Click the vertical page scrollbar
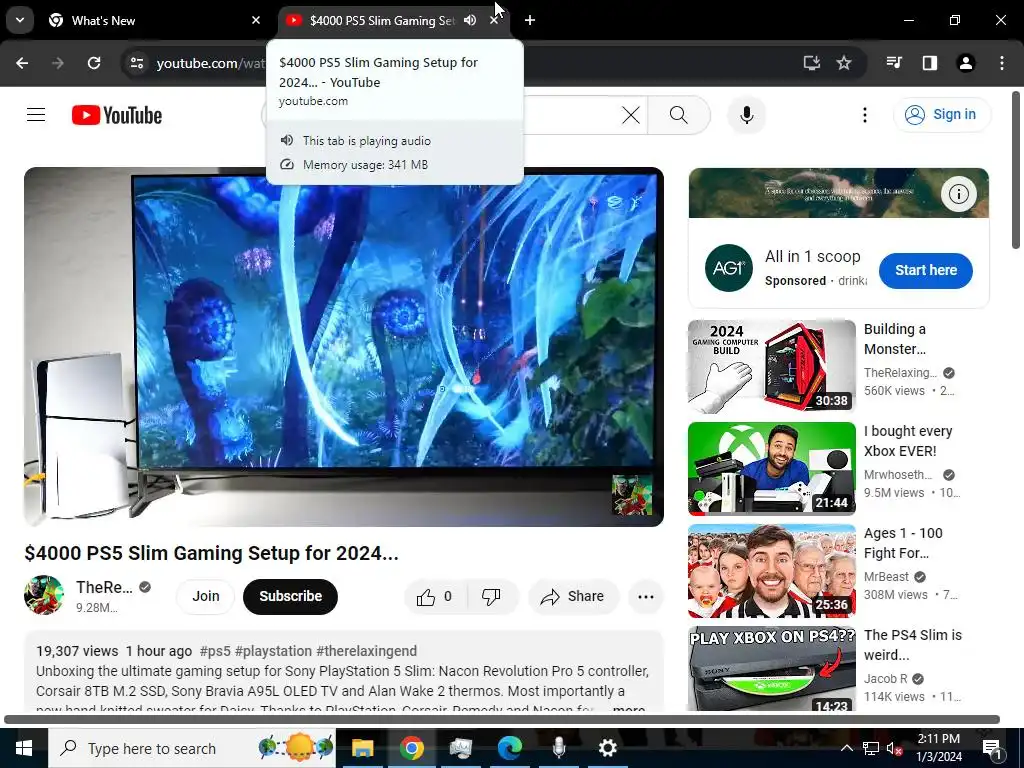Screen dimensions: 1024x768 pyautogui.click(x=1016, y=170)
